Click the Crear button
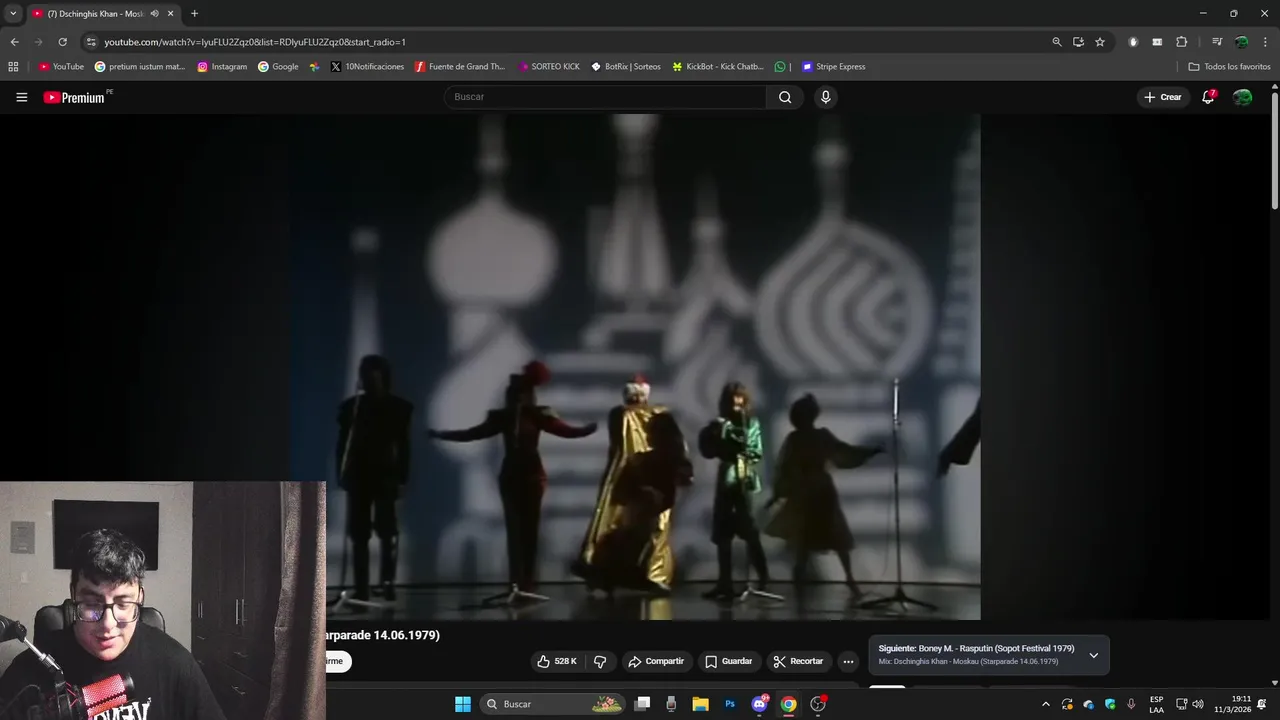 tap(1162, 97)
